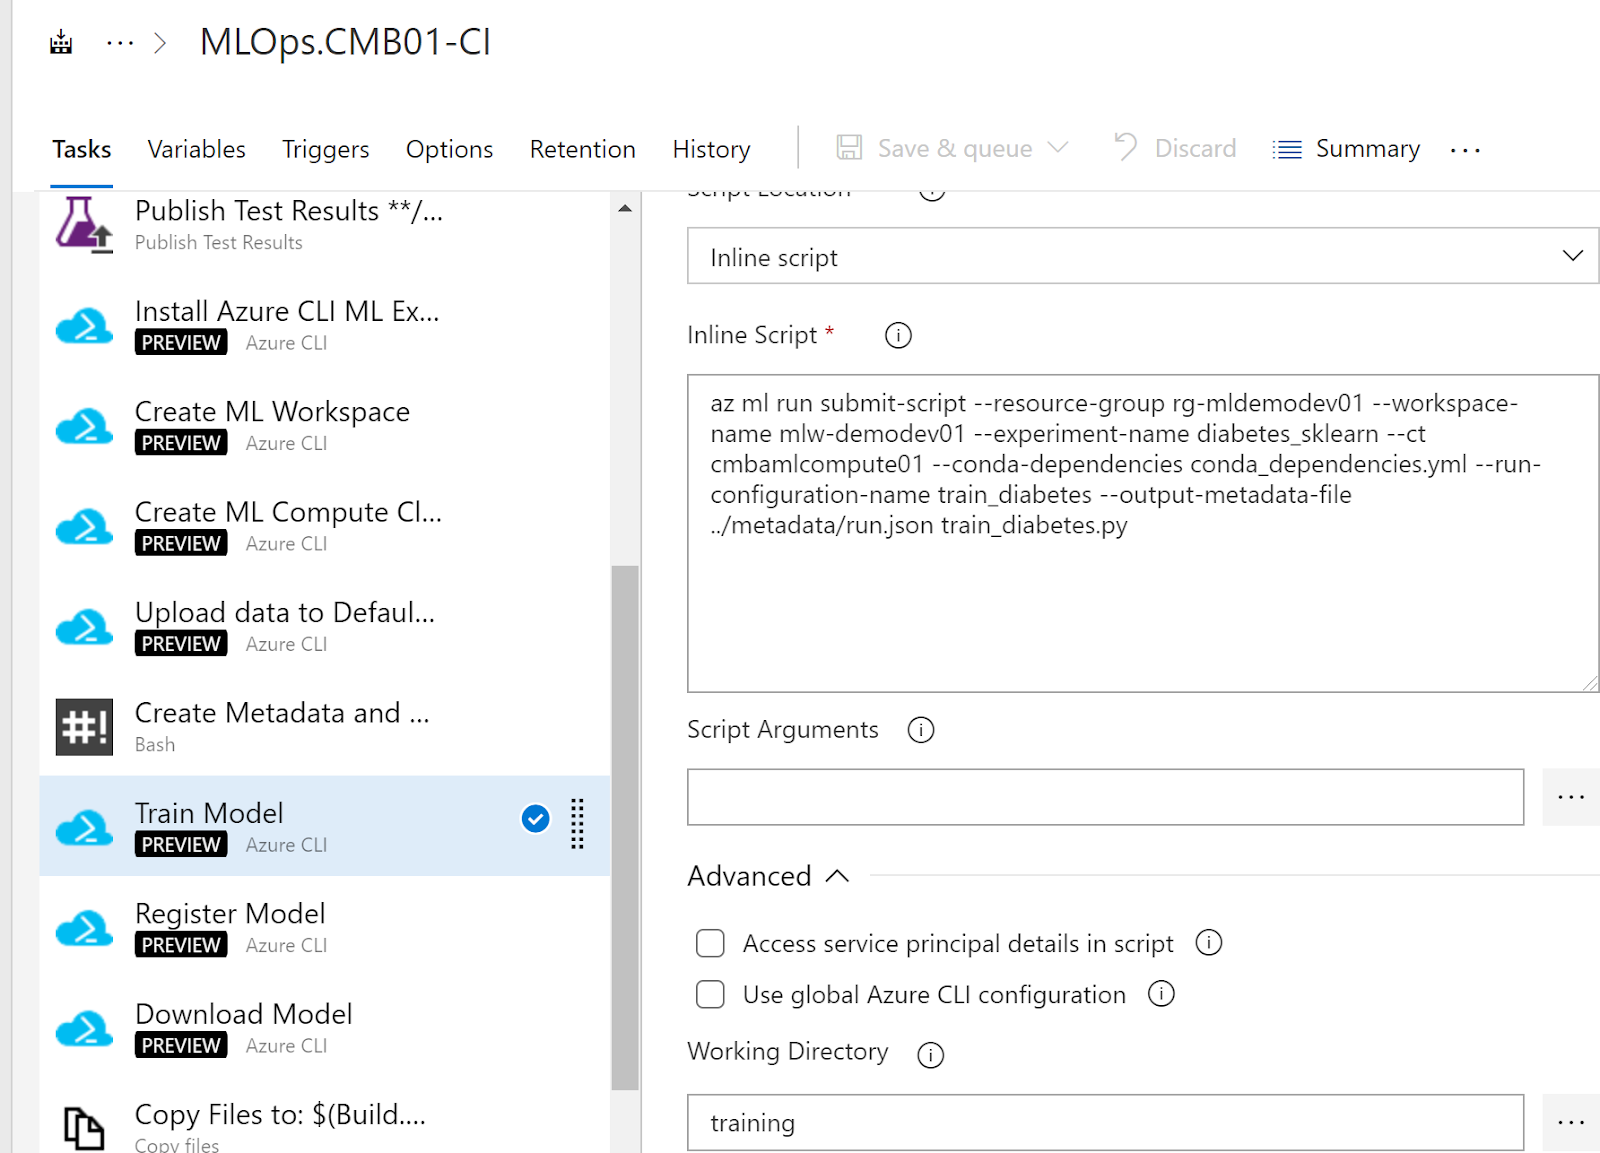Screen dimensions: 1600x1153
Task: Enable Use global Azure CLI configuration
Action: click(x=710, y=994)
